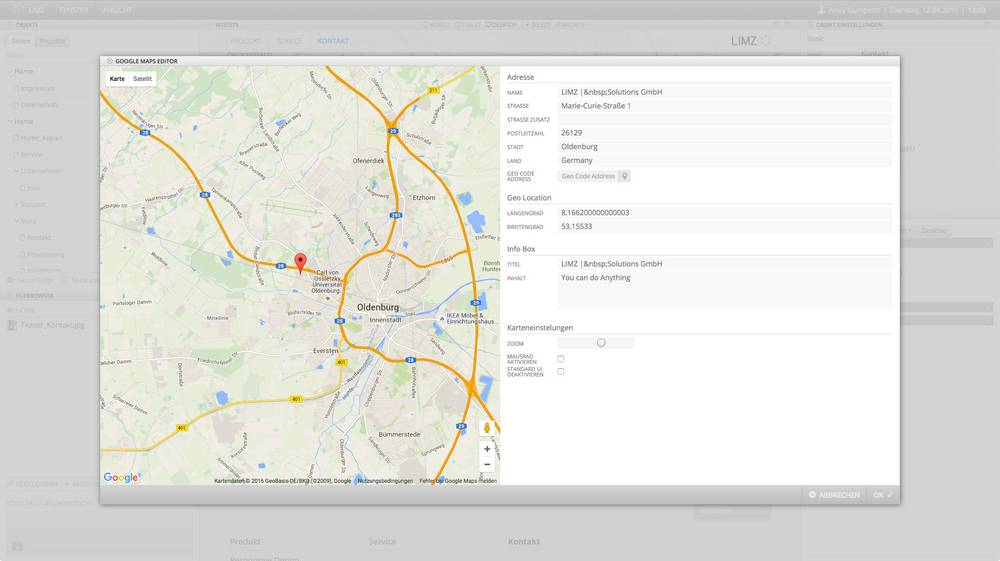Click Fehler bei Google Maps melden link
The image size is (1000, 561).
[458, 481]
